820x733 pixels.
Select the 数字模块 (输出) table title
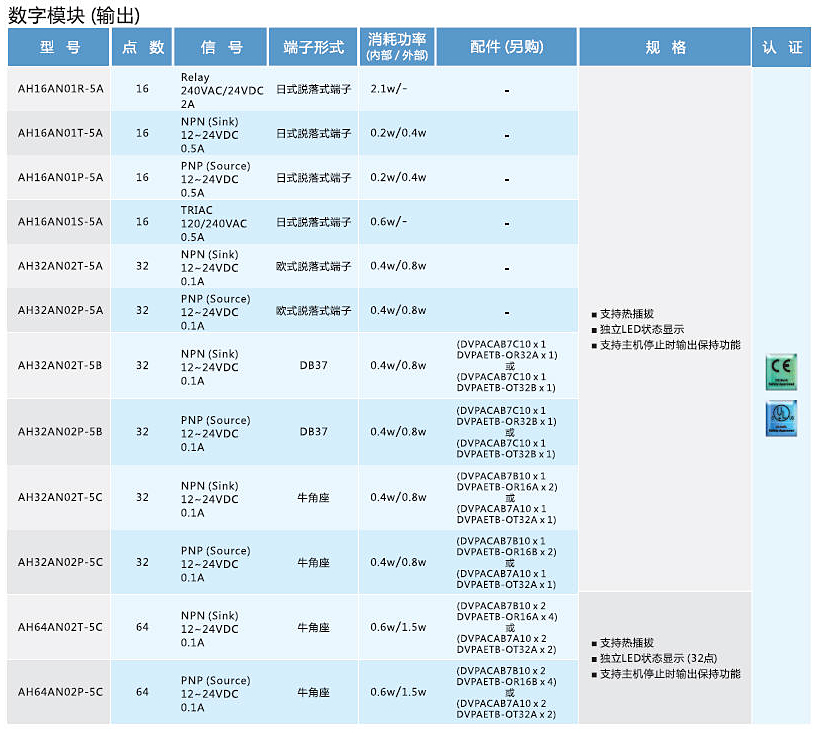point(74,15)
